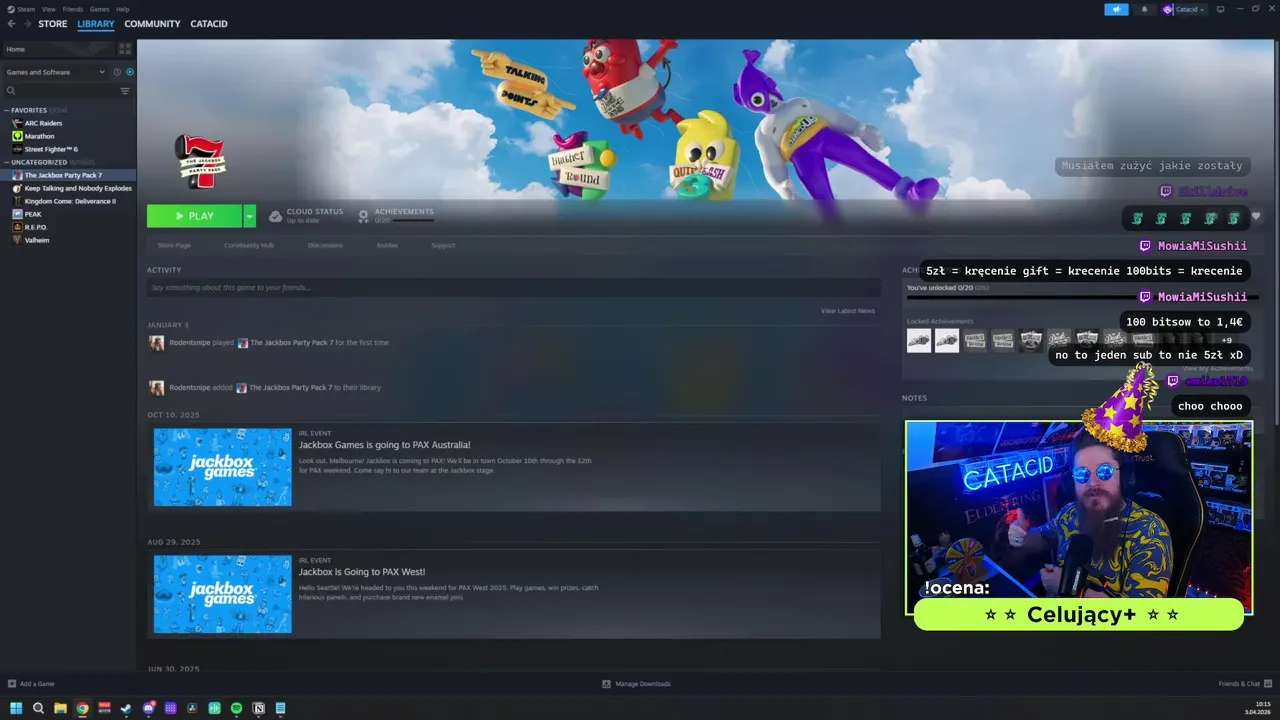
Task: Open the blue announcements megaphone button
Action: [1116, 9]
